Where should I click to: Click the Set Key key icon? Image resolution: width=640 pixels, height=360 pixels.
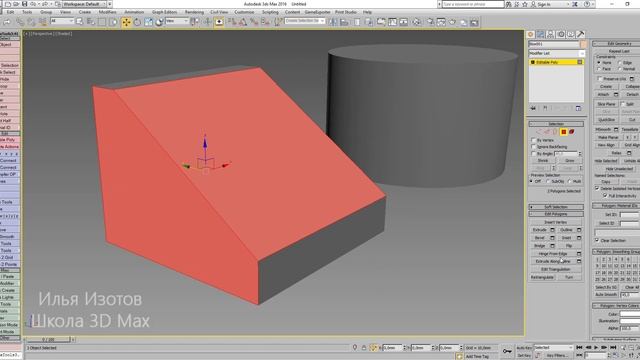point(507,351)
